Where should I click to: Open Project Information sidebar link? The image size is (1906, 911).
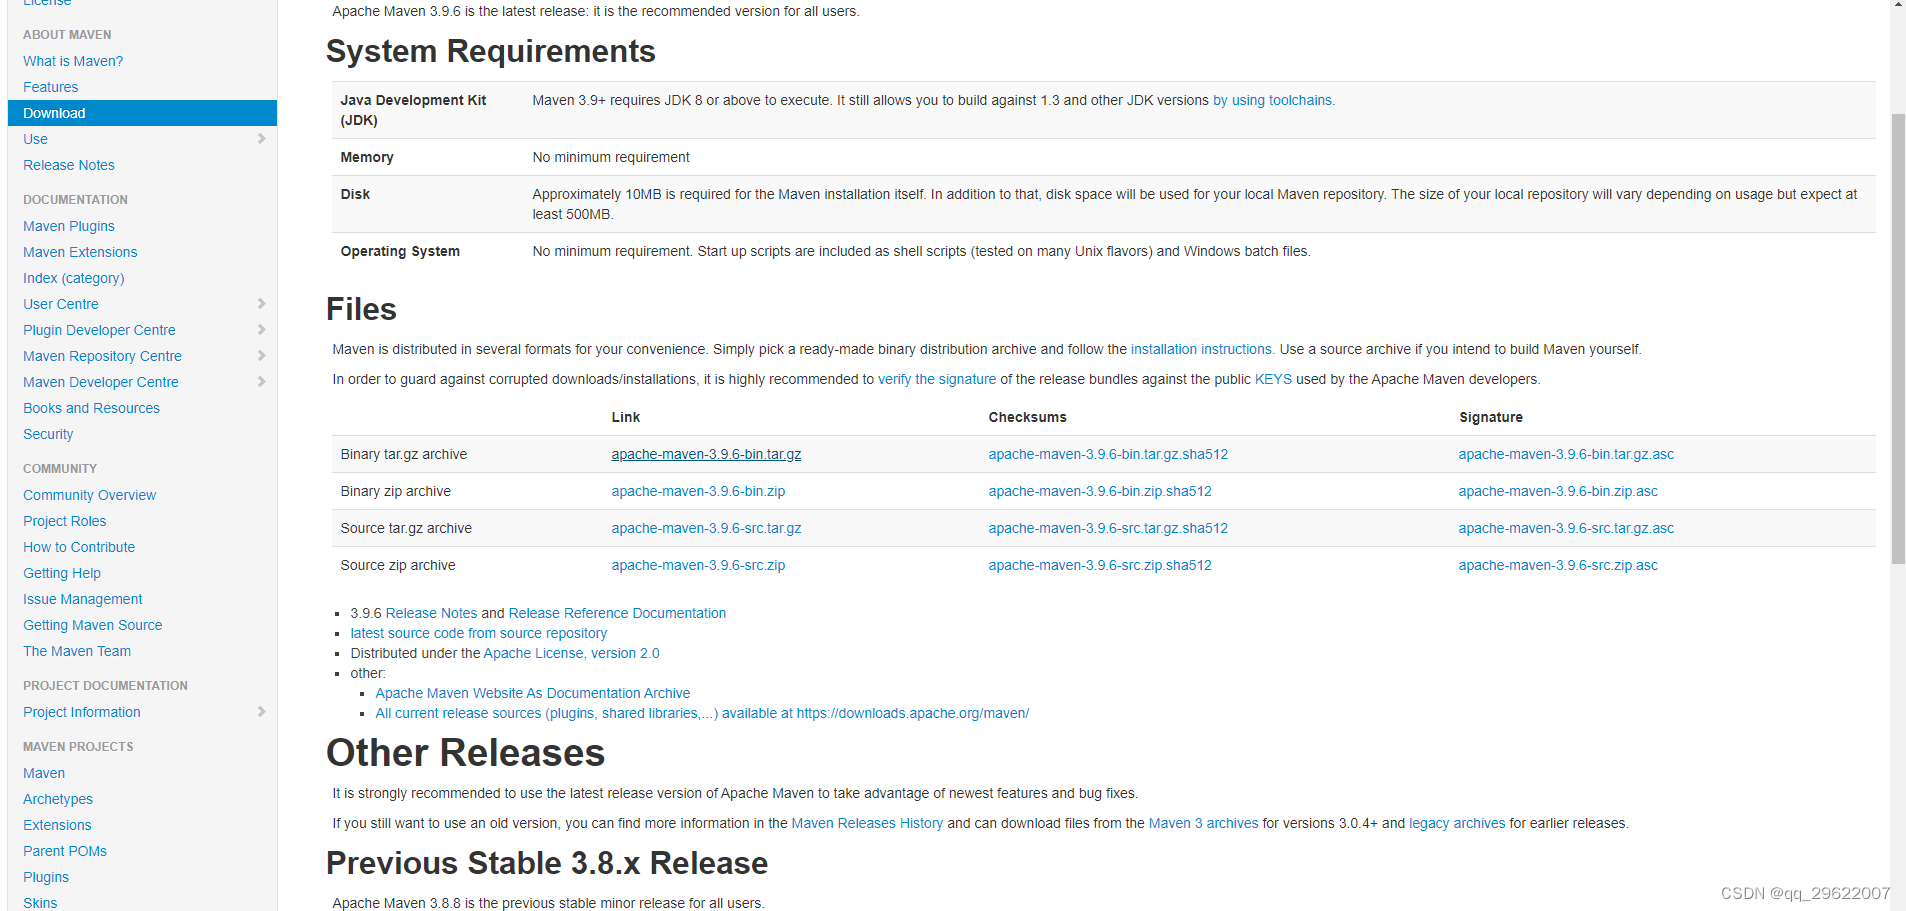coord(82,712)
